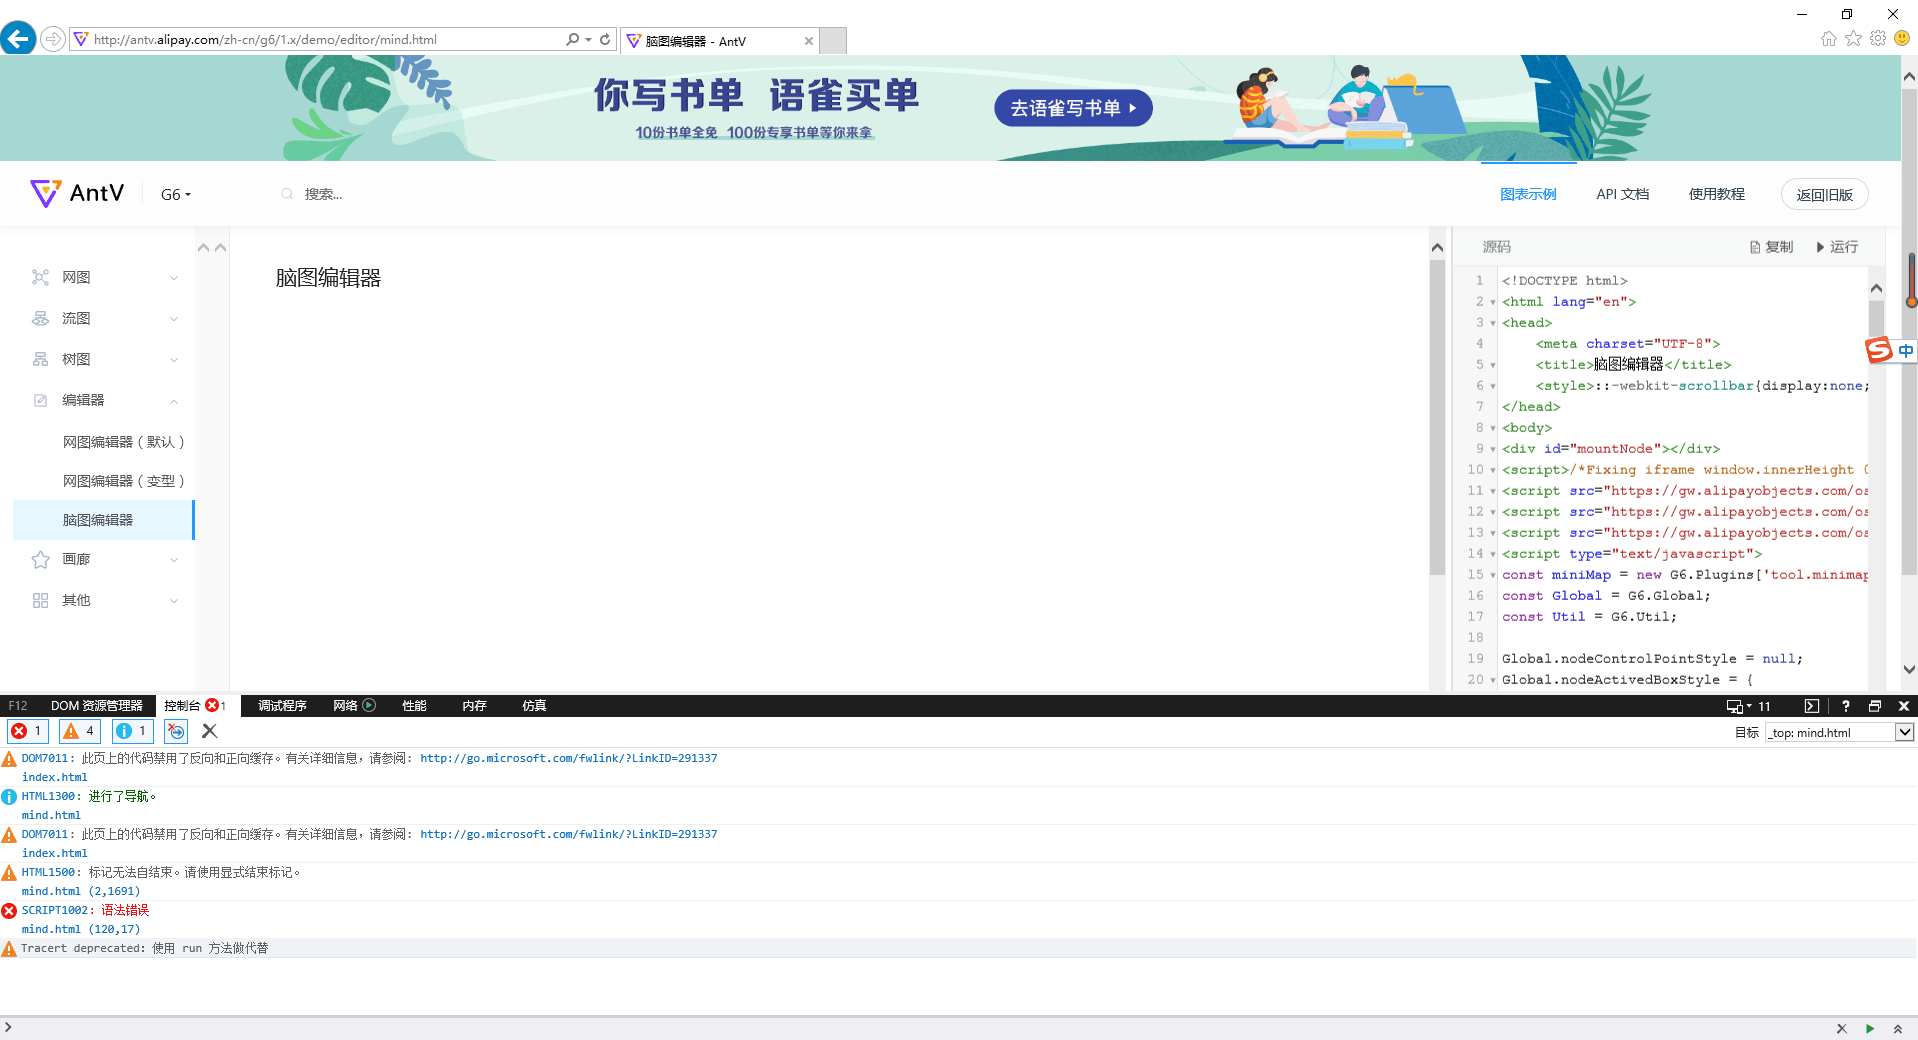Switch to DOM 资源管理器 tab
Viewport: 1918px width, 1040px height.
click(x=97, y=706)
